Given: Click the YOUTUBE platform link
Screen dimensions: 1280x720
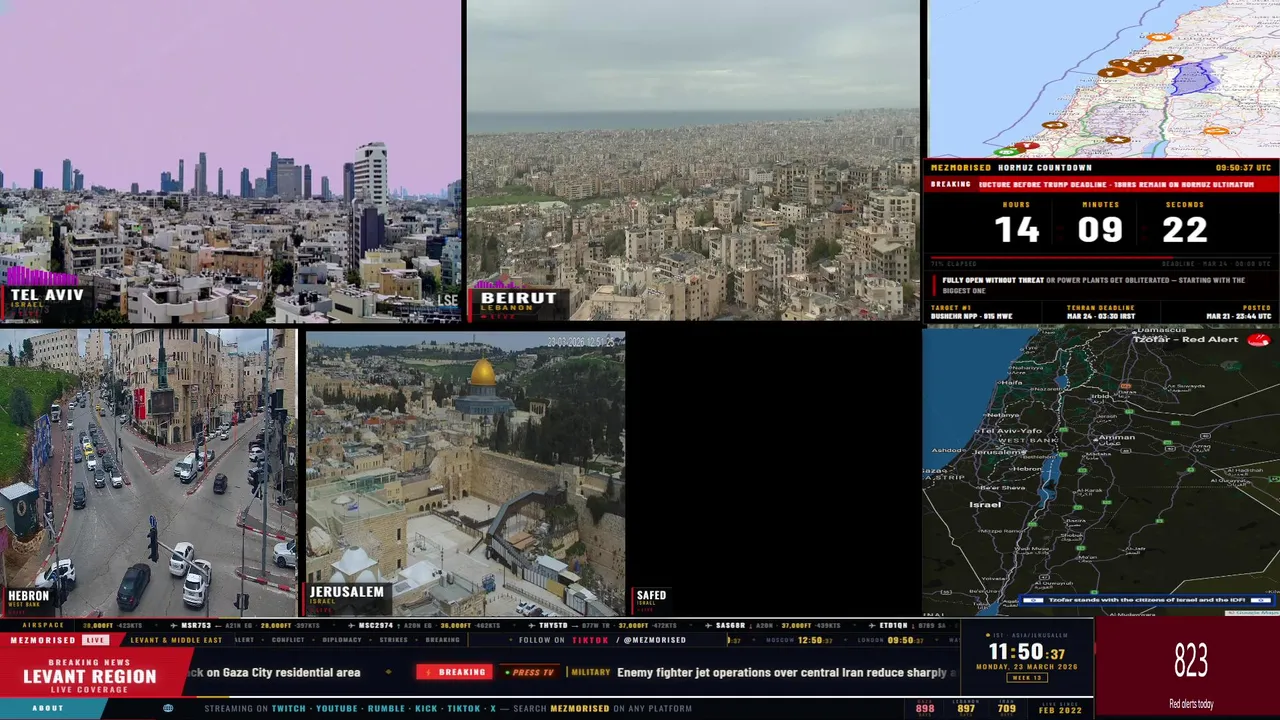Looking at the screenshot, I should coord(337,708).
